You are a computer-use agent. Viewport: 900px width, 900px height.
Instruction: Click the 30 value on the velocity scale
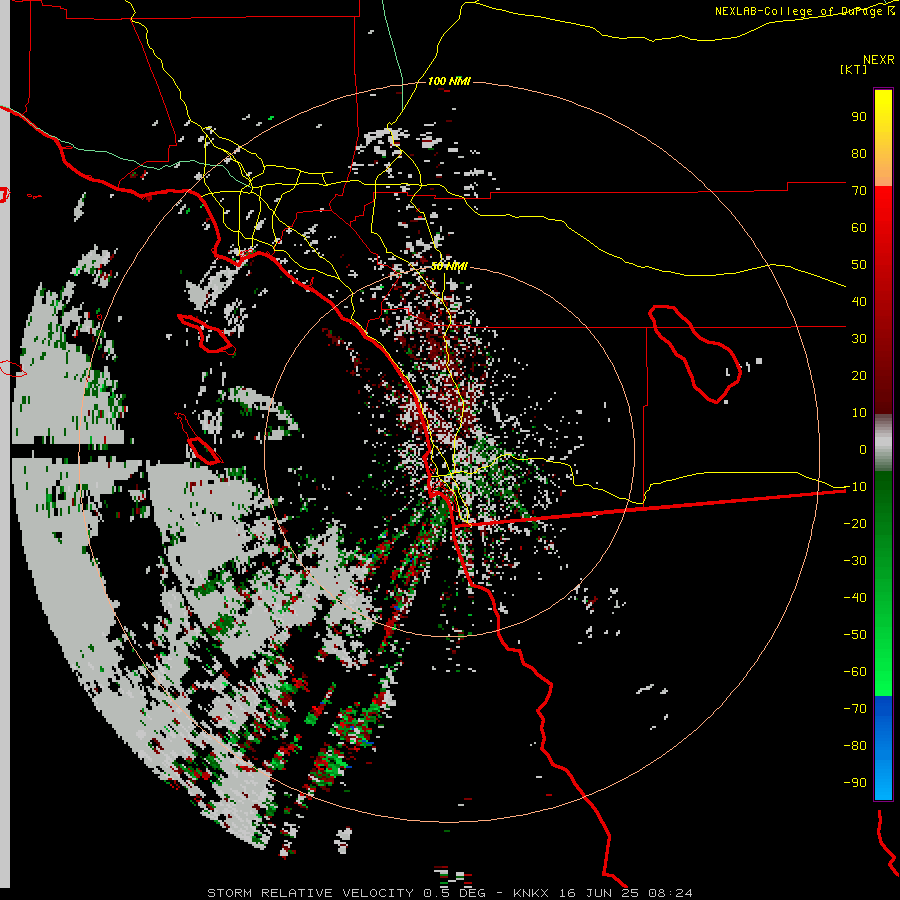(859, 339)
